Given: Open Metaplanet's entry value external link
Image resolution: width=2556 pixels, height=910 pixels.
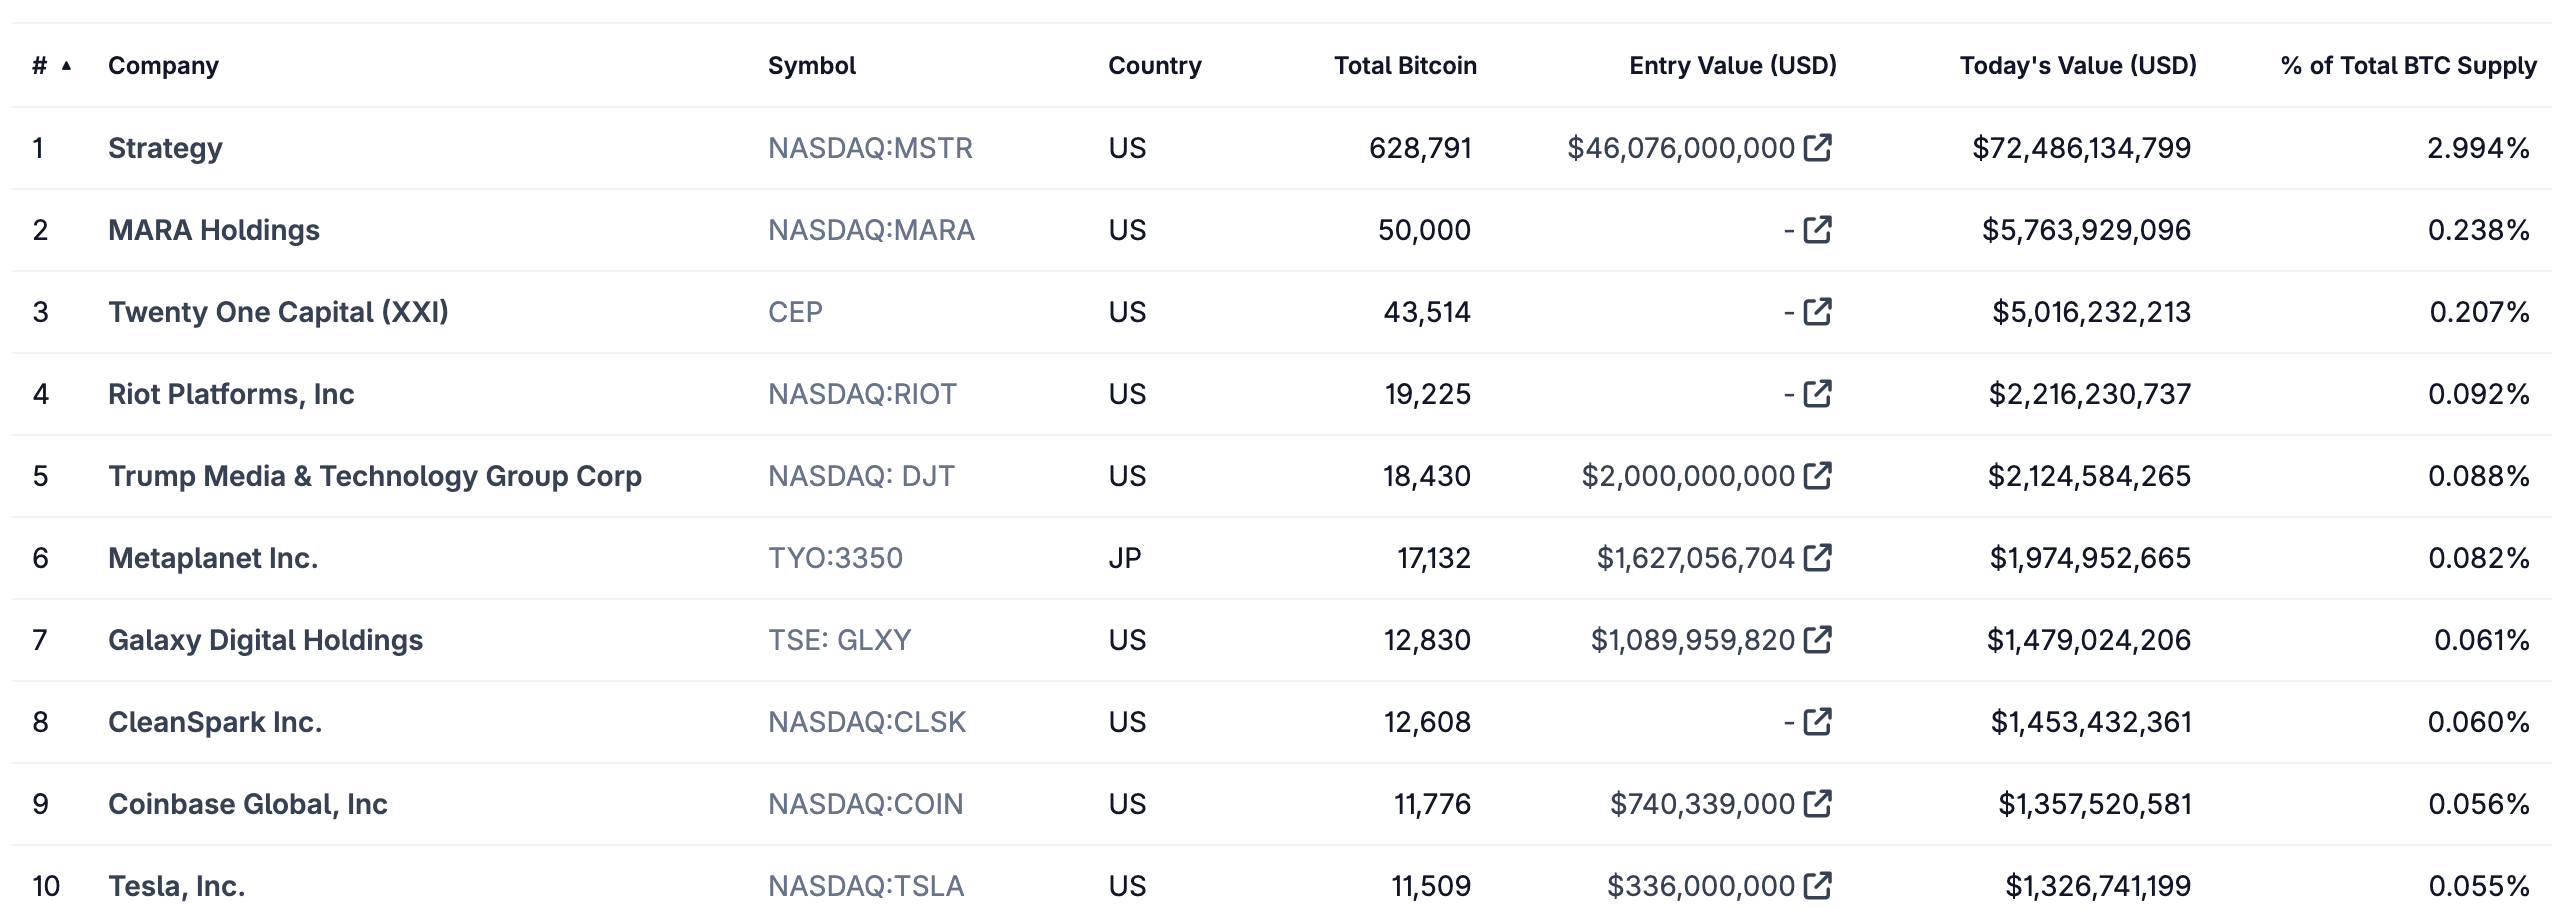Looking at the screenshot, I should (x=1819, y=557).
